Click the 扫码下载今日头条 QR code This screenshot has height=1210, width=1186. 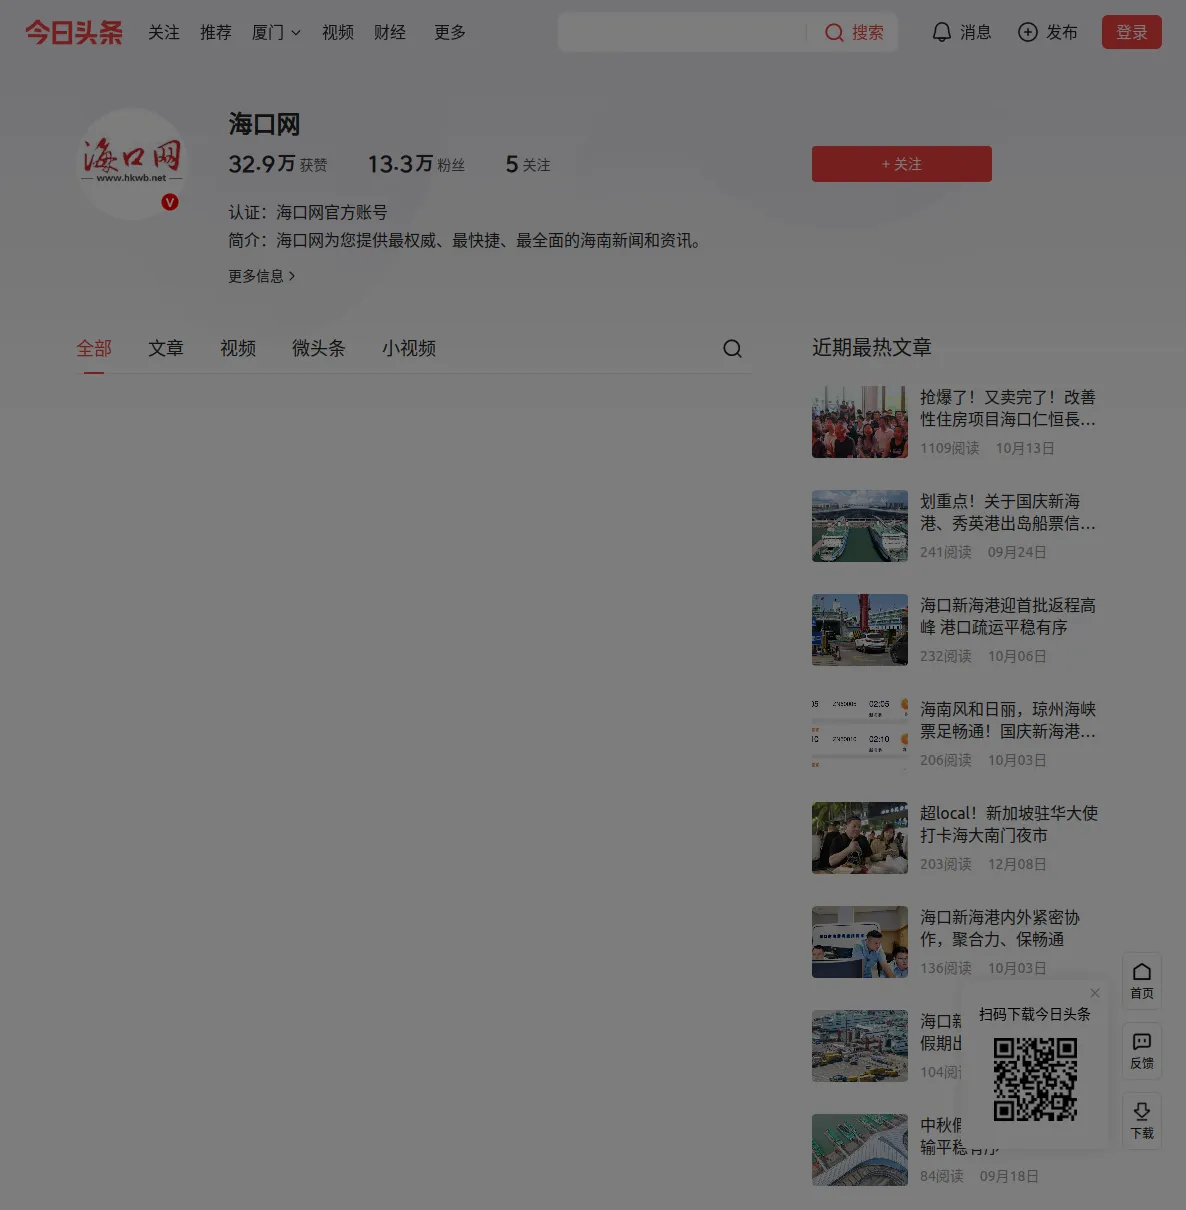(x=1035, y=1079)
